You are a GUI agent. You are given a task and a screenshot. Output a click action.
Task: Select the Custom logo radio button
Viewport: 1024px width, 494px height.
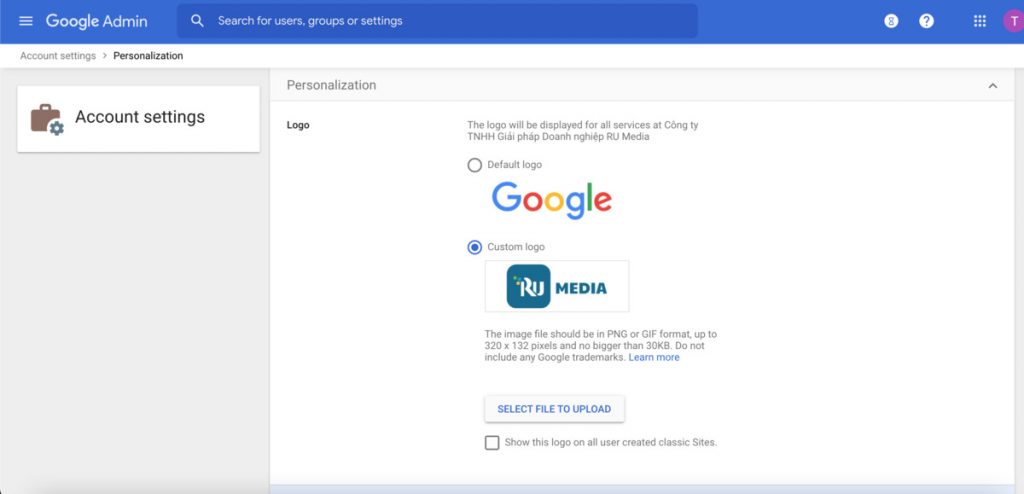[475, 248]
